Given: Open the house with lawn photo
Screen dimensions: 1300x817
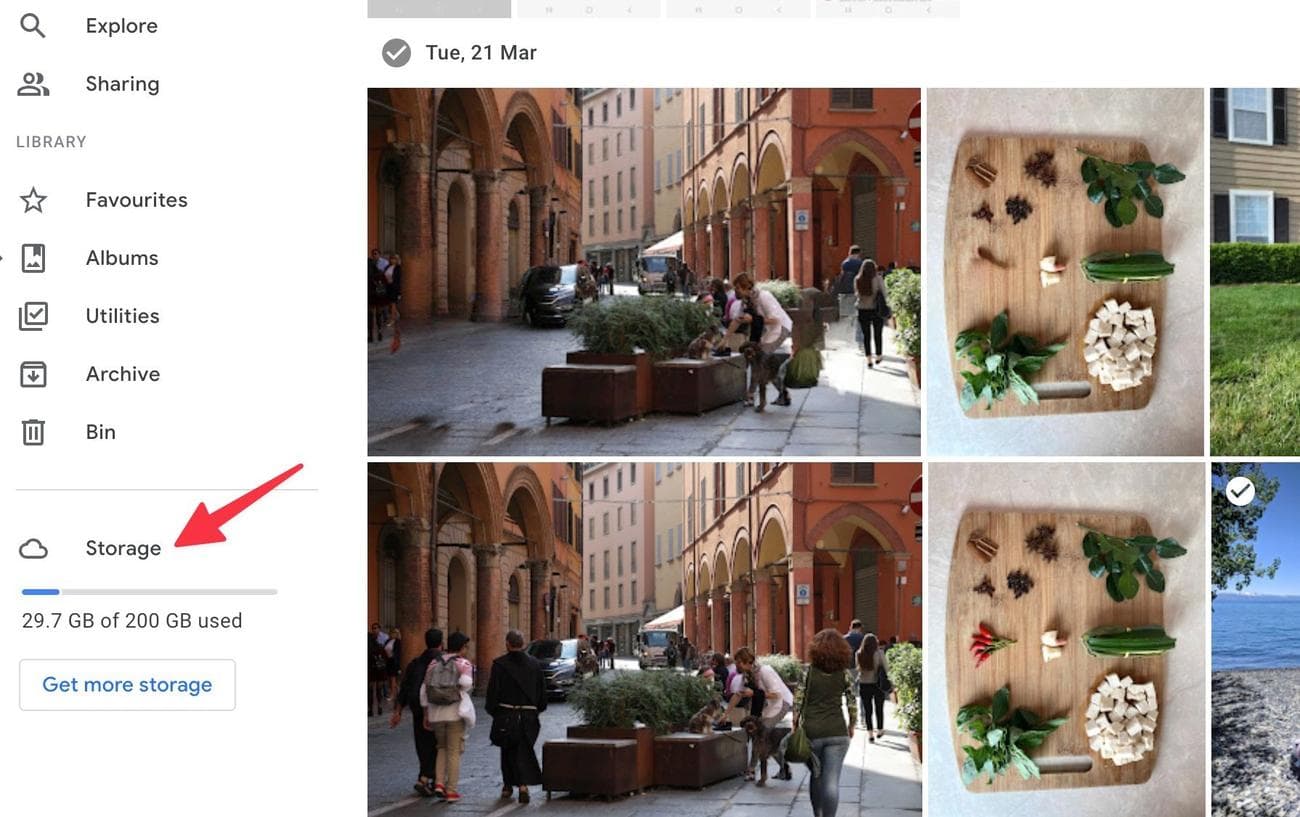Looking at the screenshot, I should [1255, 272].
